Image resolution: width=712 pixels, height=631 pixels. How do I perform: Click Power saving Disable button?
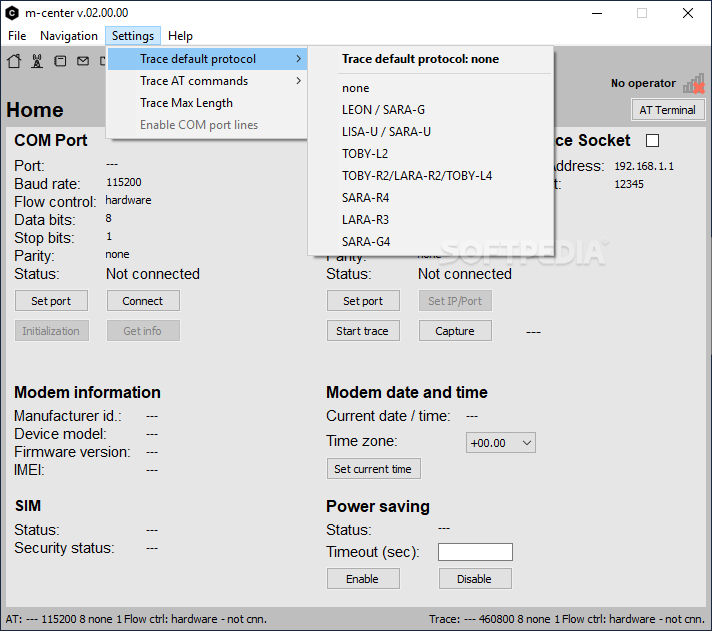pos(475,579)
